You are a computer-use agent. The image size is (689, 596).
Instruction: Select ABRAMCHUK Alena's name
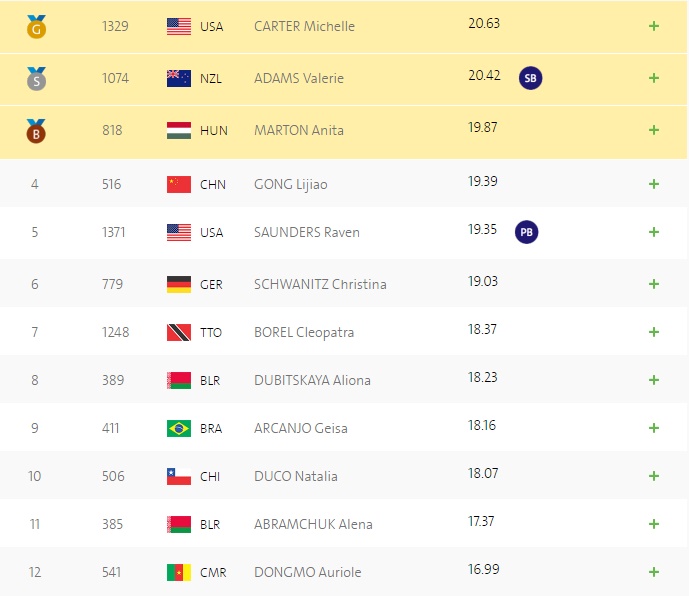313,524
